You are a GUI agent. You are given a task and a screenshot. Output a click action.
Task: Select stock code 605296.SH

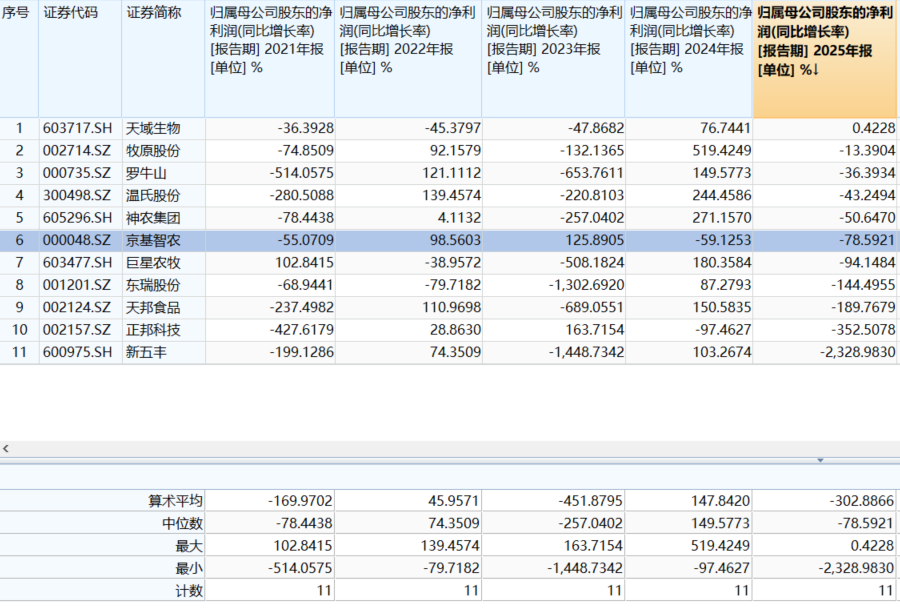pos(77,217)
